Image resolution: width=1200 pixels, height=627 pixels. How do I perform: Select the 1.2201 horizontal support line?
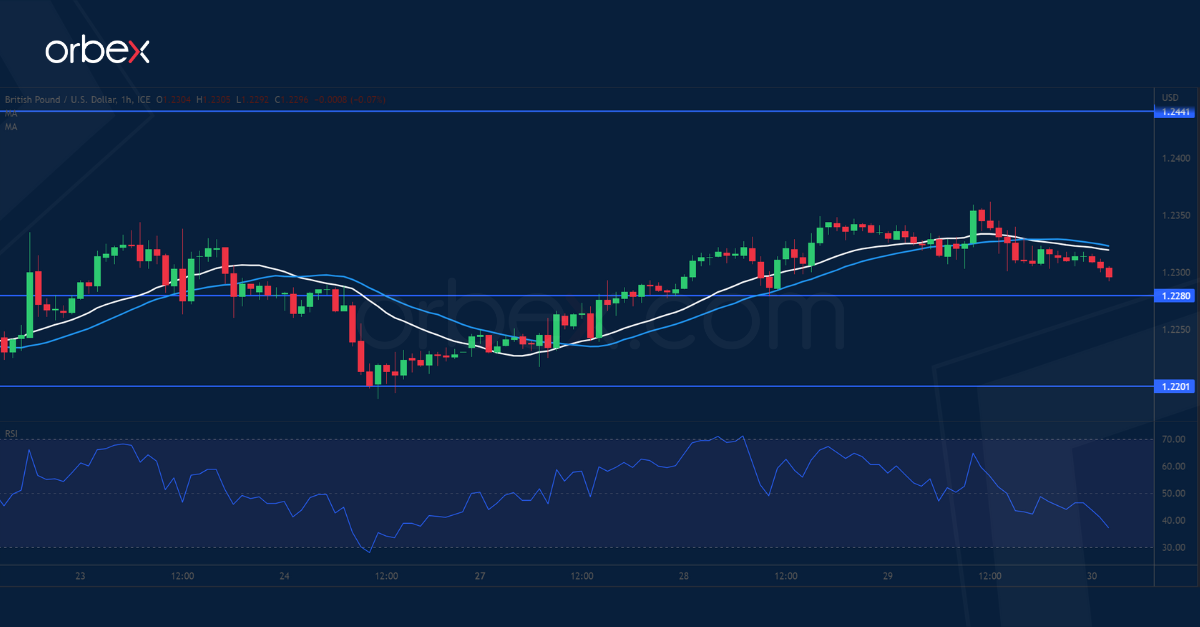coord(600,385)
